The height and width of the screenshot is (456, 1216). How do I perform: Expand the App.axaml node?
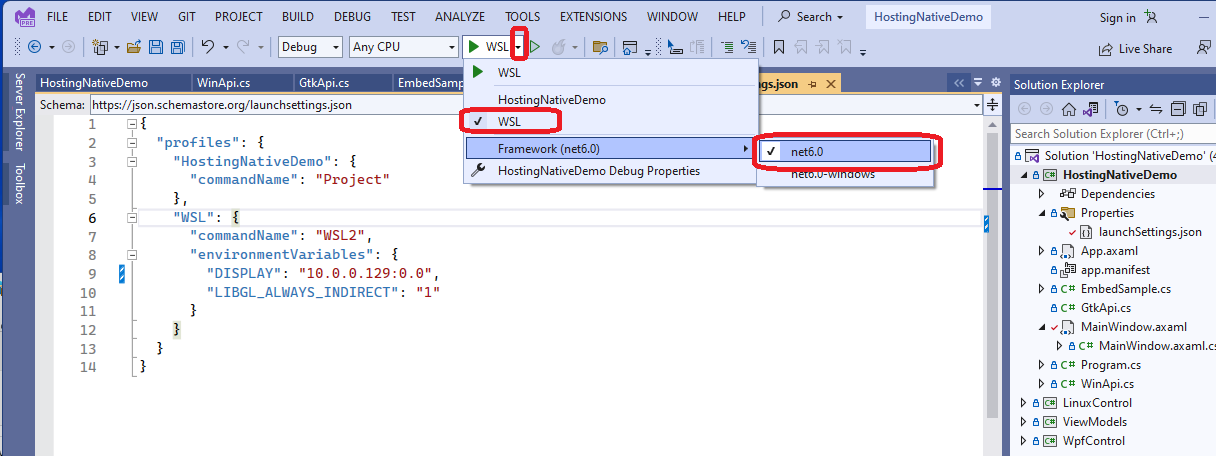[1041, 251]
